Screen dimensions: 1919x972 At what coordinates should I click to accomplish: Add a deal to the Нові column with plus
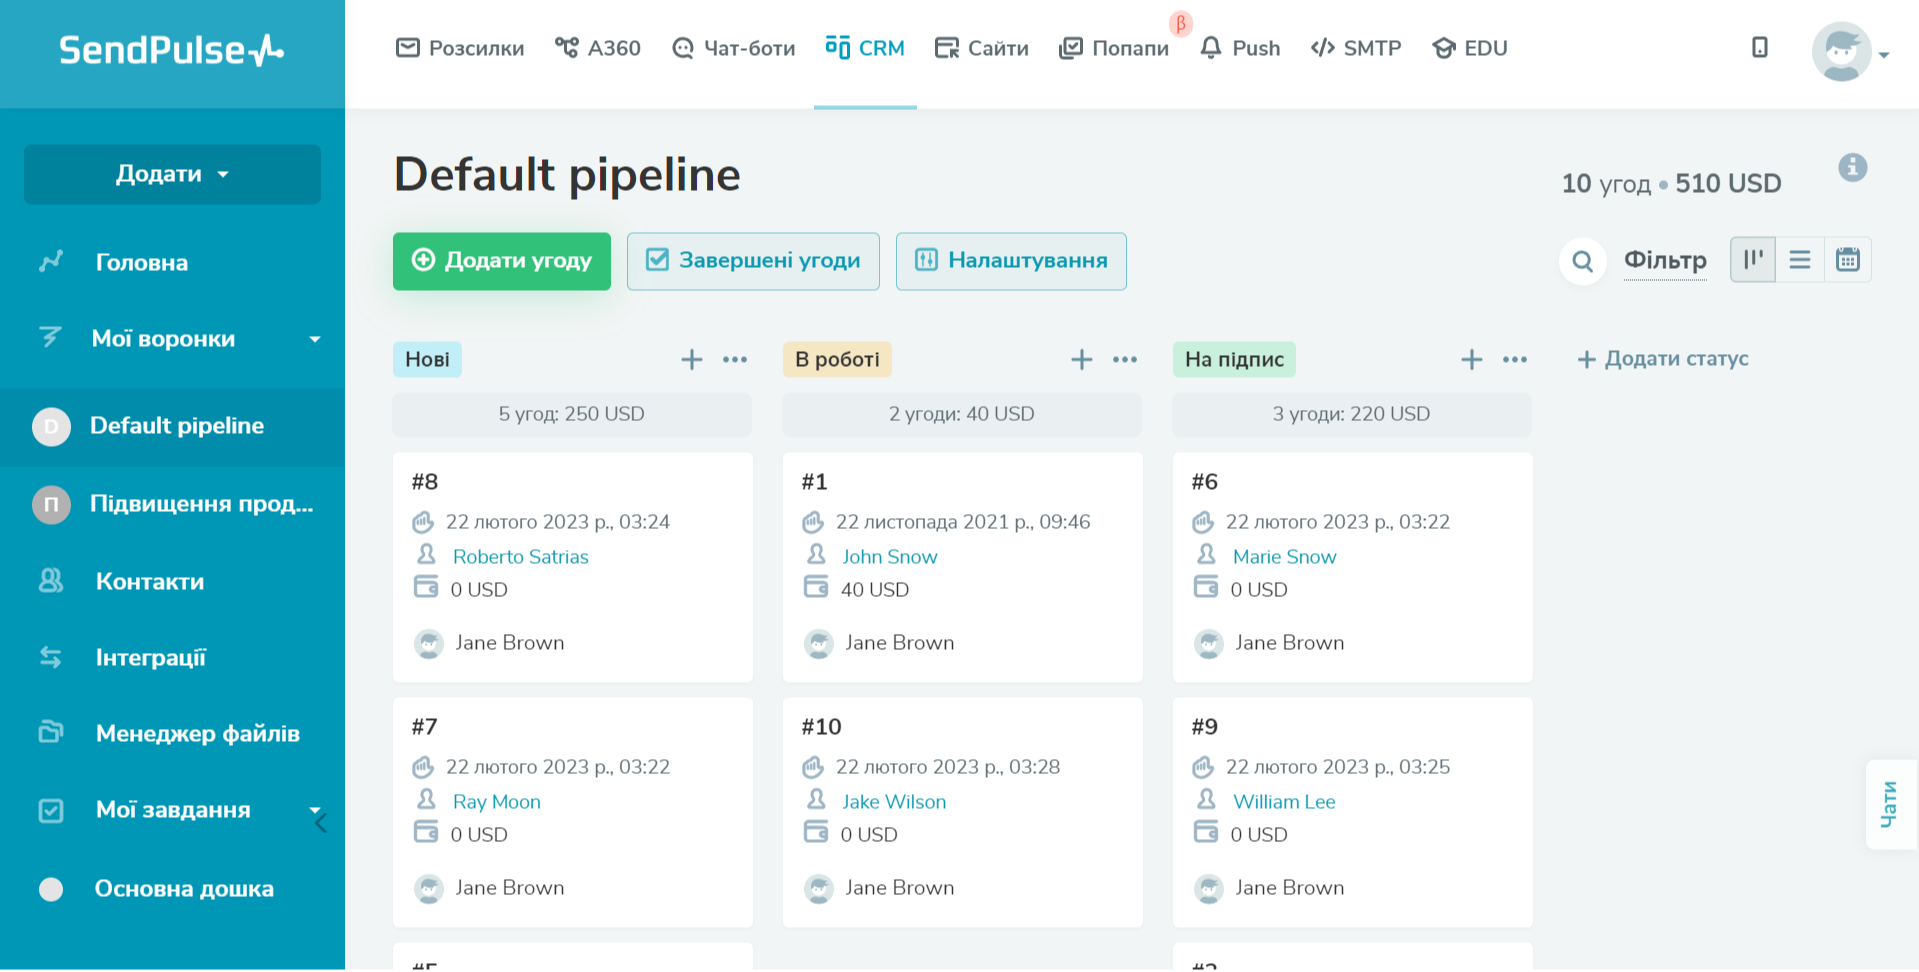(x=691, y=360)
